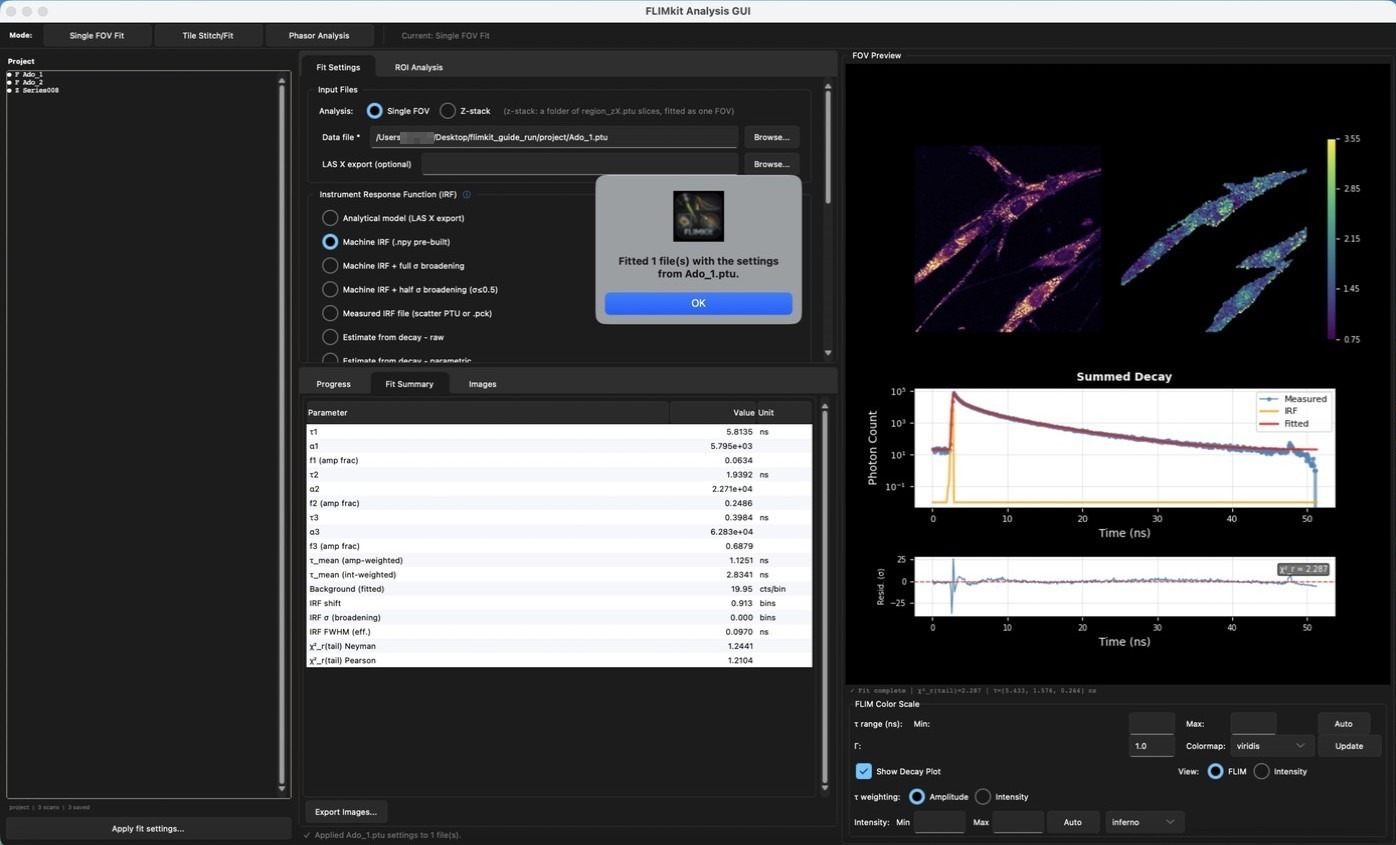Select Estimate from decay - raw option
The image size is (1396, 845).
(330, 337)
